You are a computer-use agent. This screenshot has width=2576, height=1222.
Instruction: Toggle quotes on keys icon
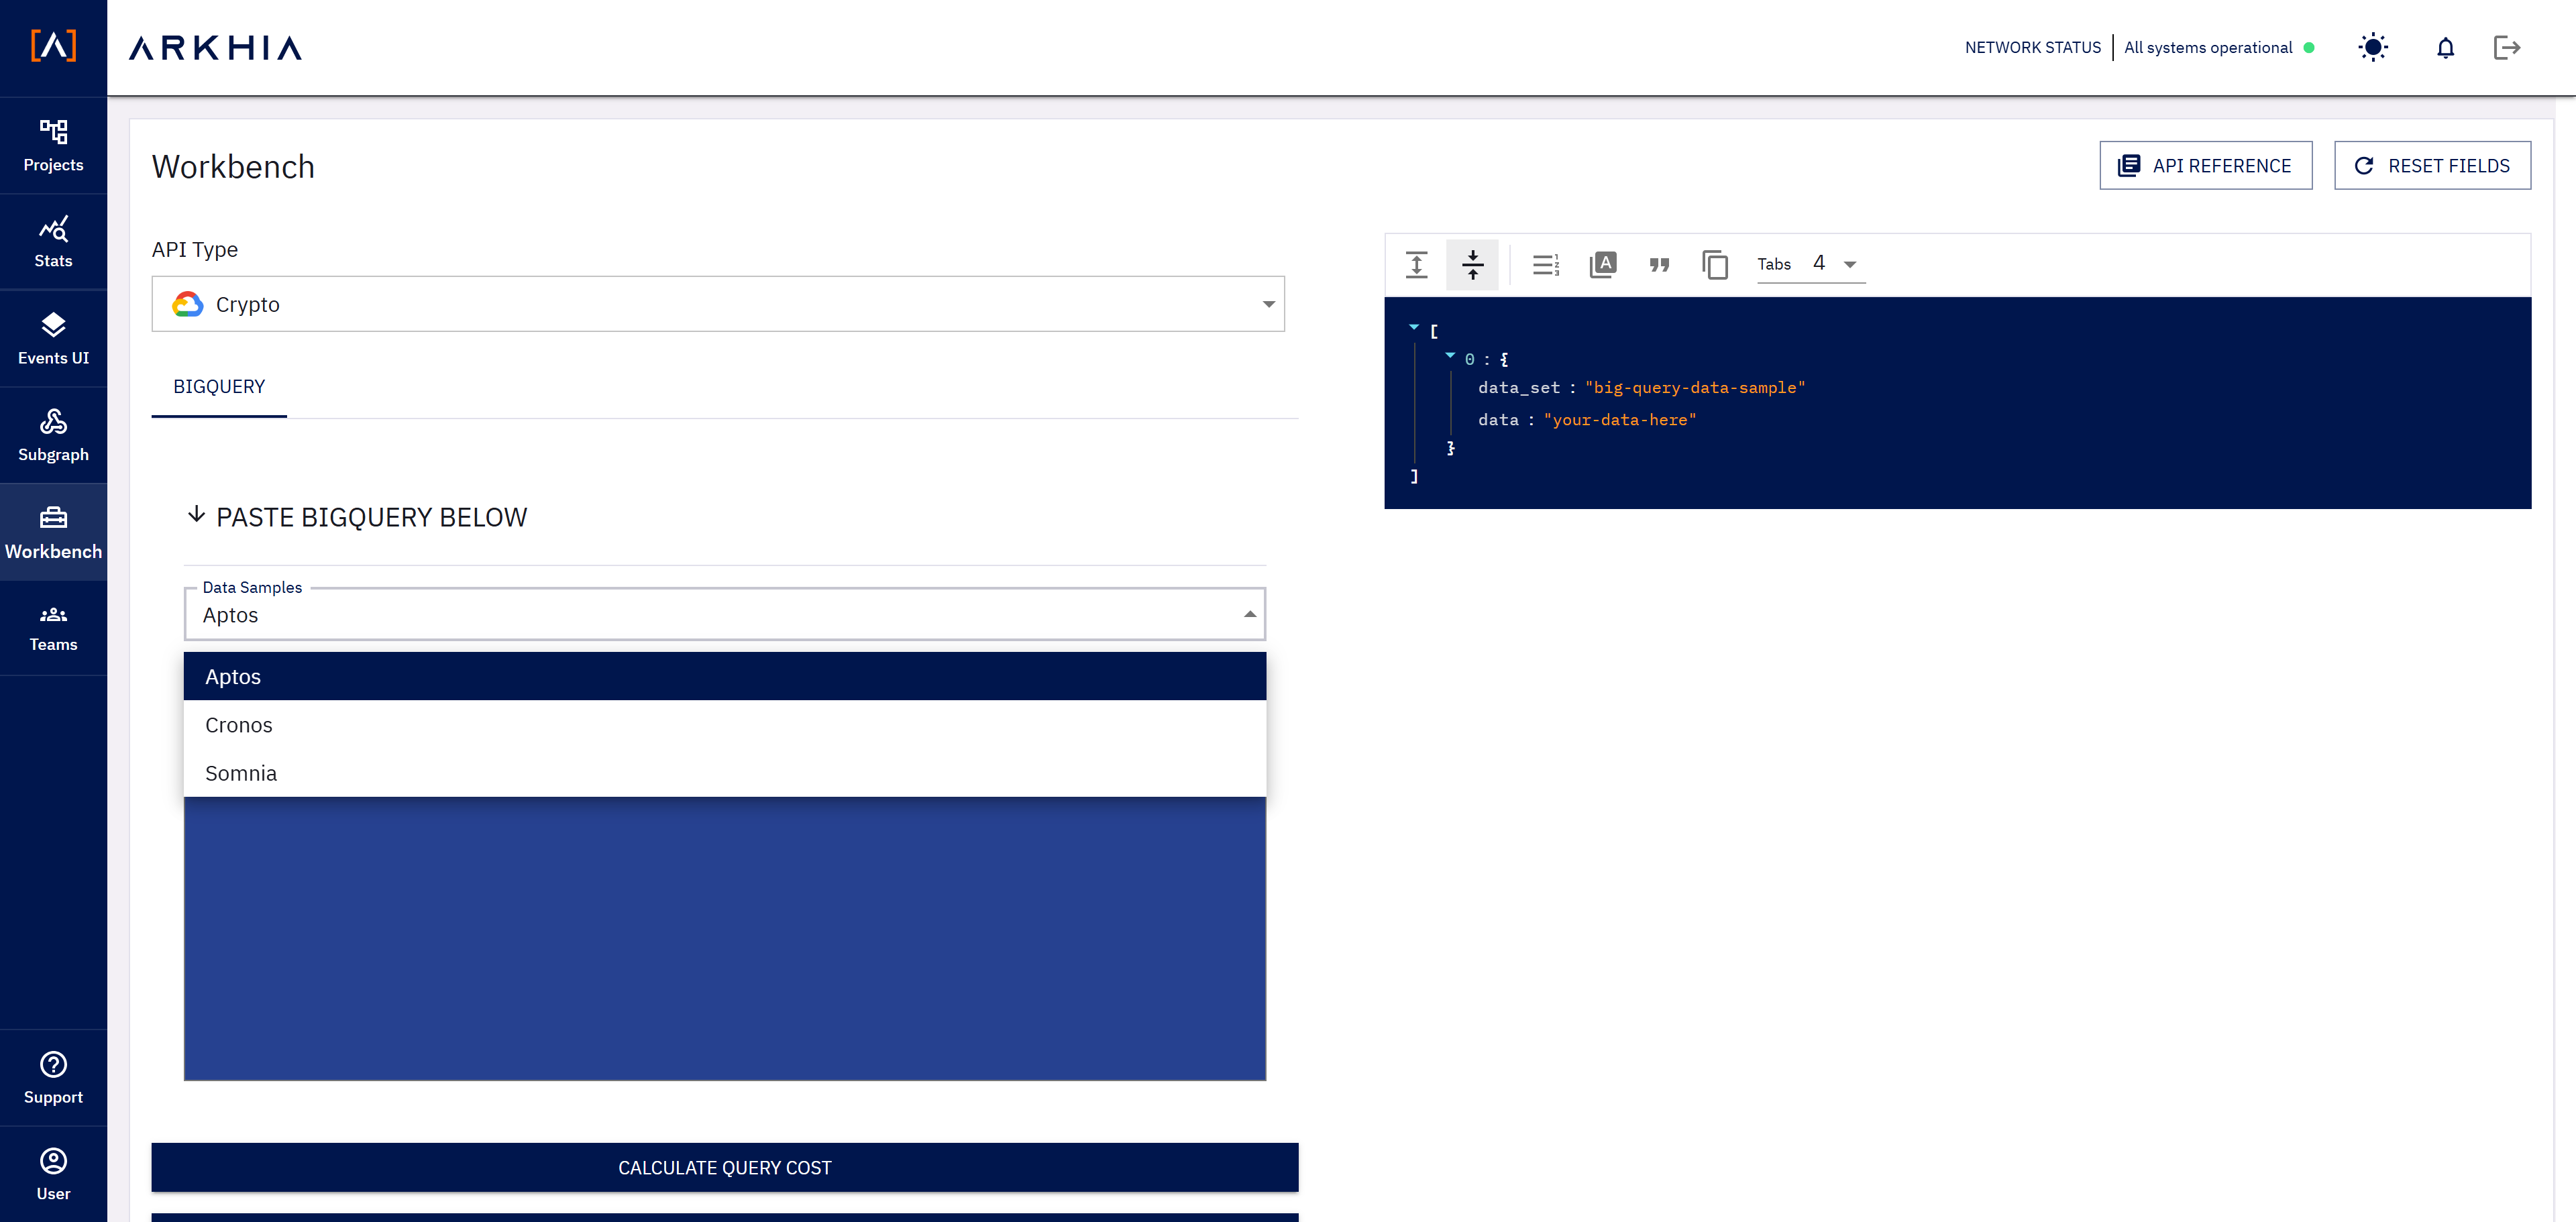(1659, 264)
